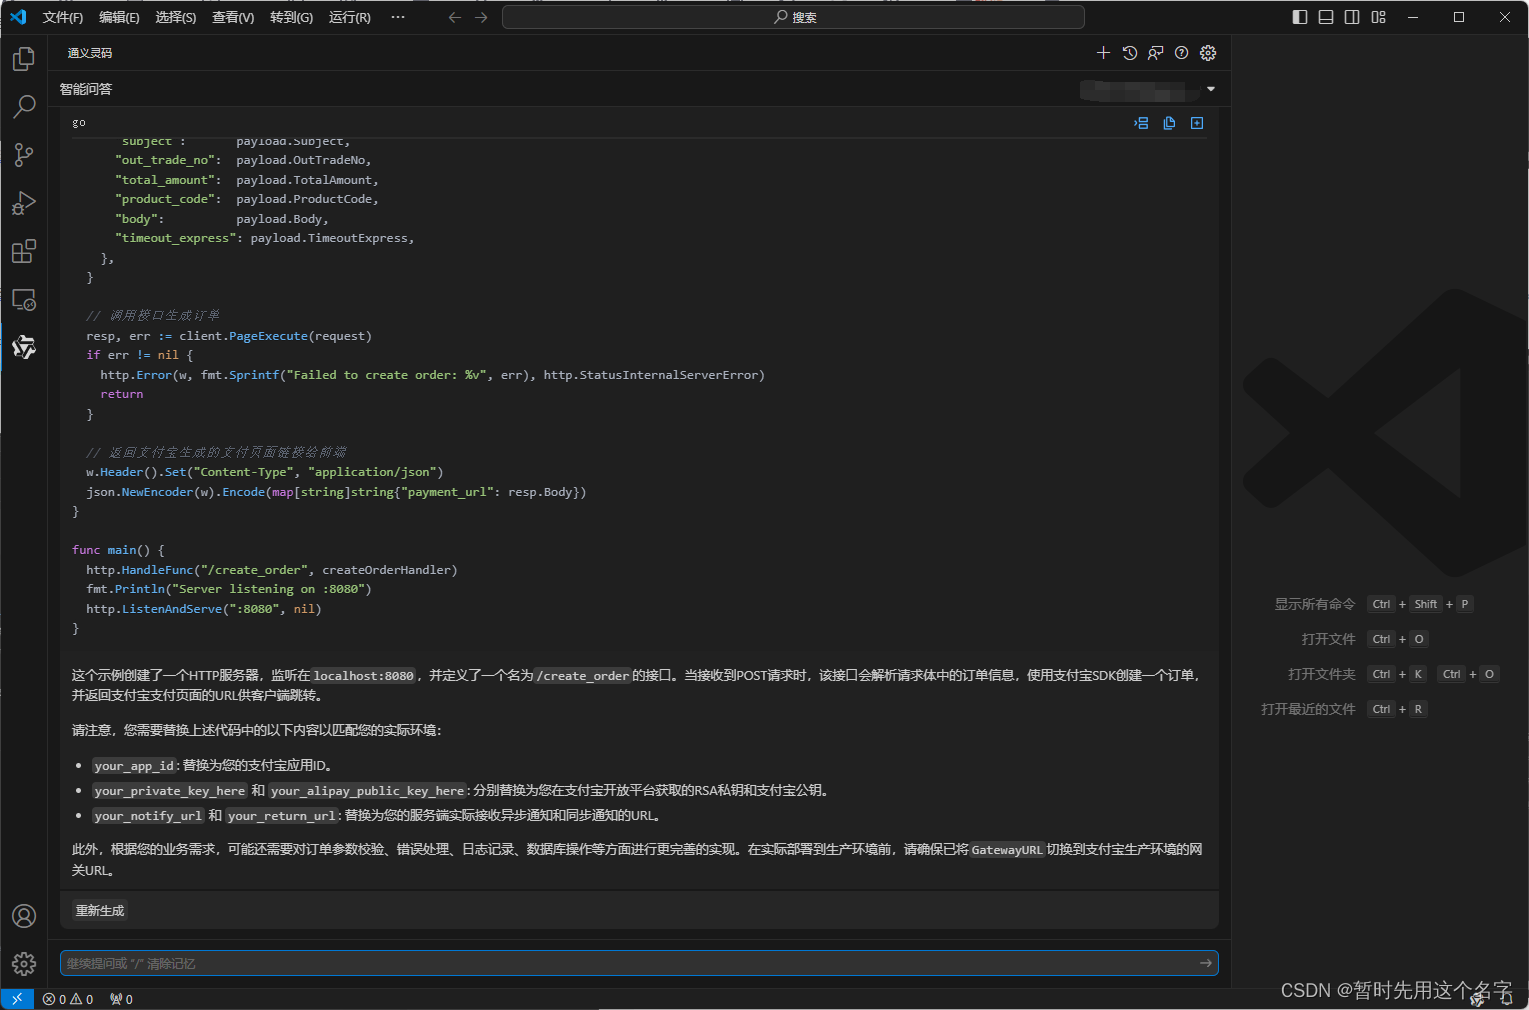Click the your_app_id inline code
This screenshot has height=1010, width=1529.
tap(134, 766)
